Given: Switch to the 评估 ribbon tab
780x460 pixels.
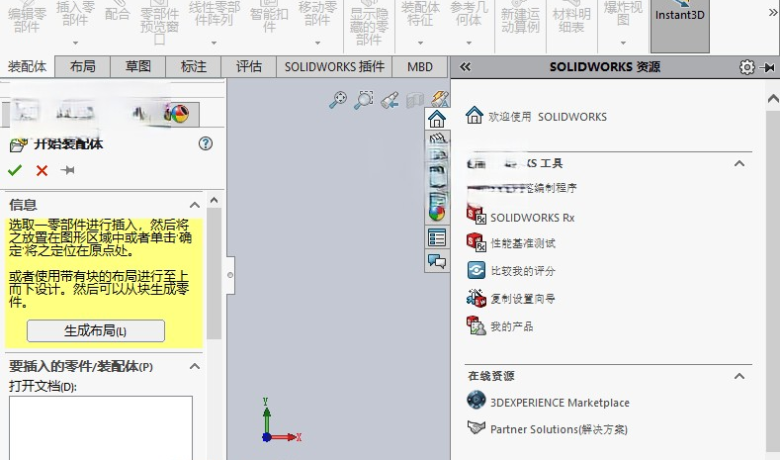Looking at the screenshot, I should coord(249,67).
